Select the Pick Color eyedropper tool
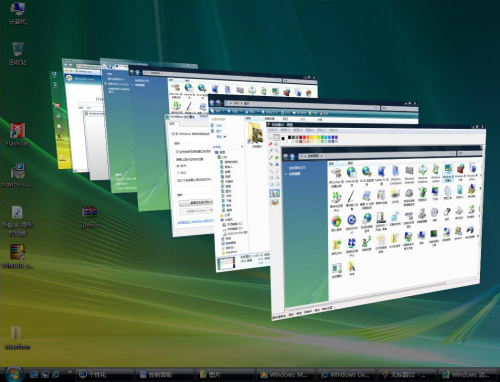This screenshot has width=500, height=382. (x=271, y=151)
